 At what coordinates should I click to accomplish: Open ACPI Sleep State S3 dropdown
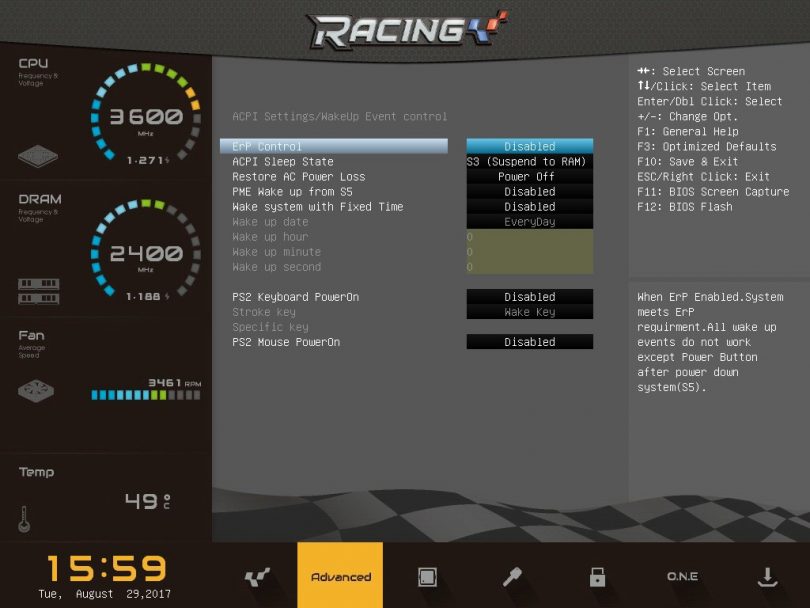tap(529, 162)
